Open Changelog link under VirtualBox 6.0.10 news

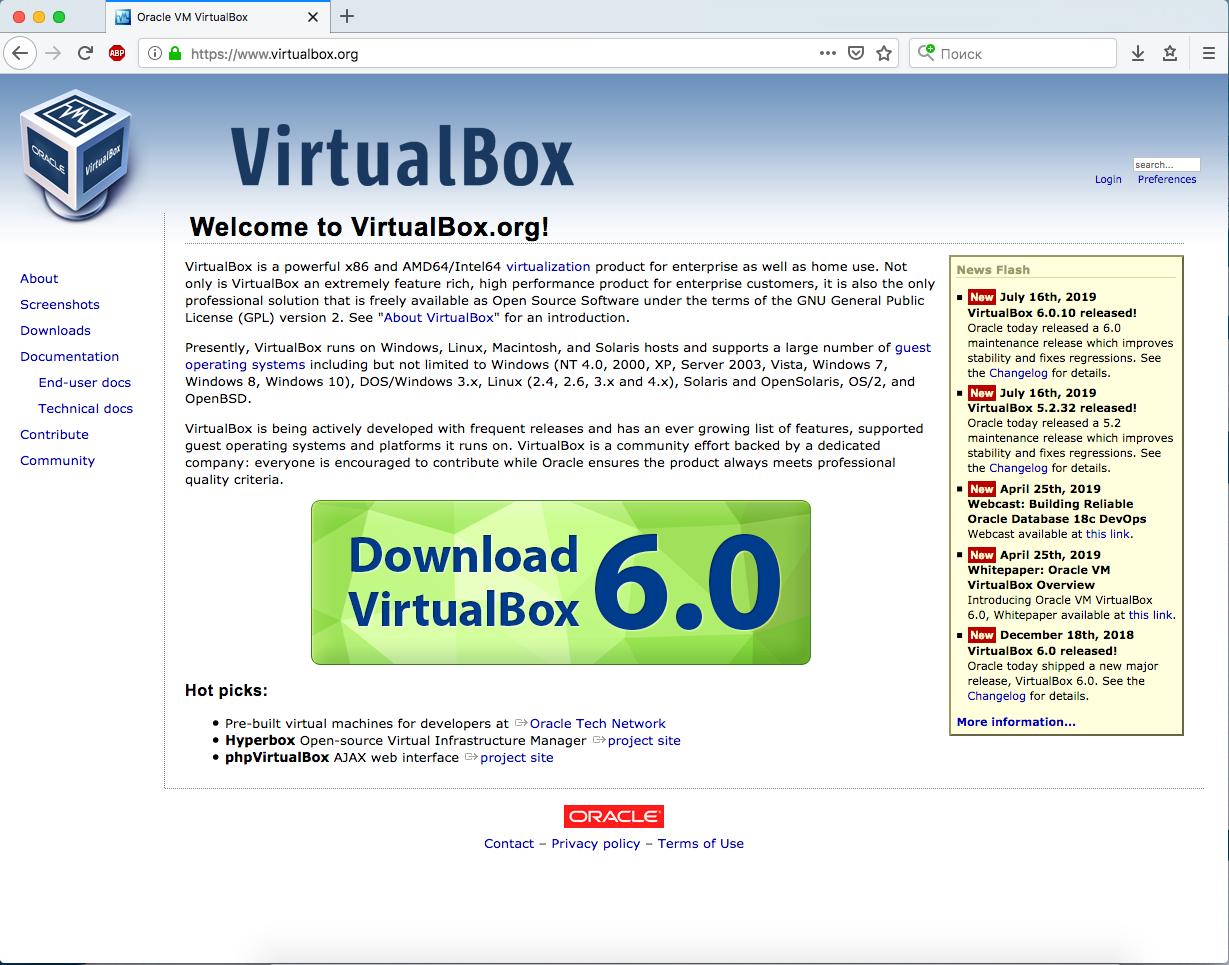point(1018,373)
